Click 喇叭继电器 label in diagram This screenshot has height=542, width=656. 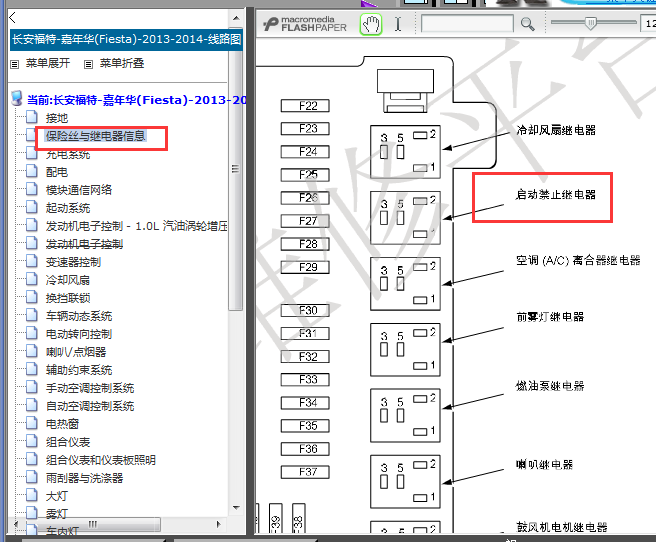click(x=544, y=464)
